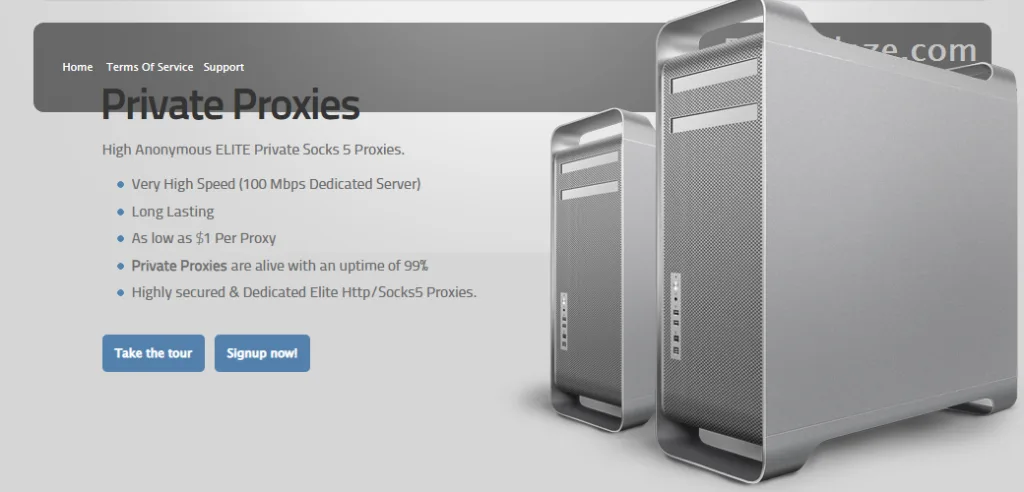Click bold Private Proxies text in uptime line
The image size is (1024, 492).
[179, 266]
